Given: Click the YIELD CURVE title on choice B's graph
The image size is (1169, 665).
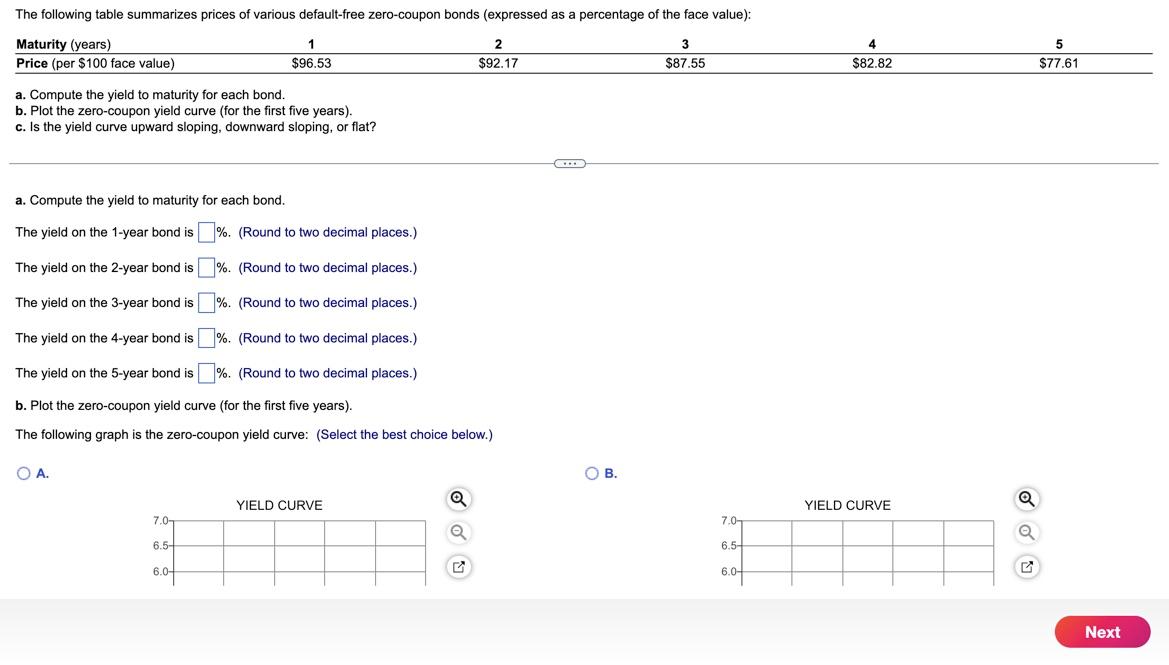Looking at the screenshot, I should click(x=846, y=505).
